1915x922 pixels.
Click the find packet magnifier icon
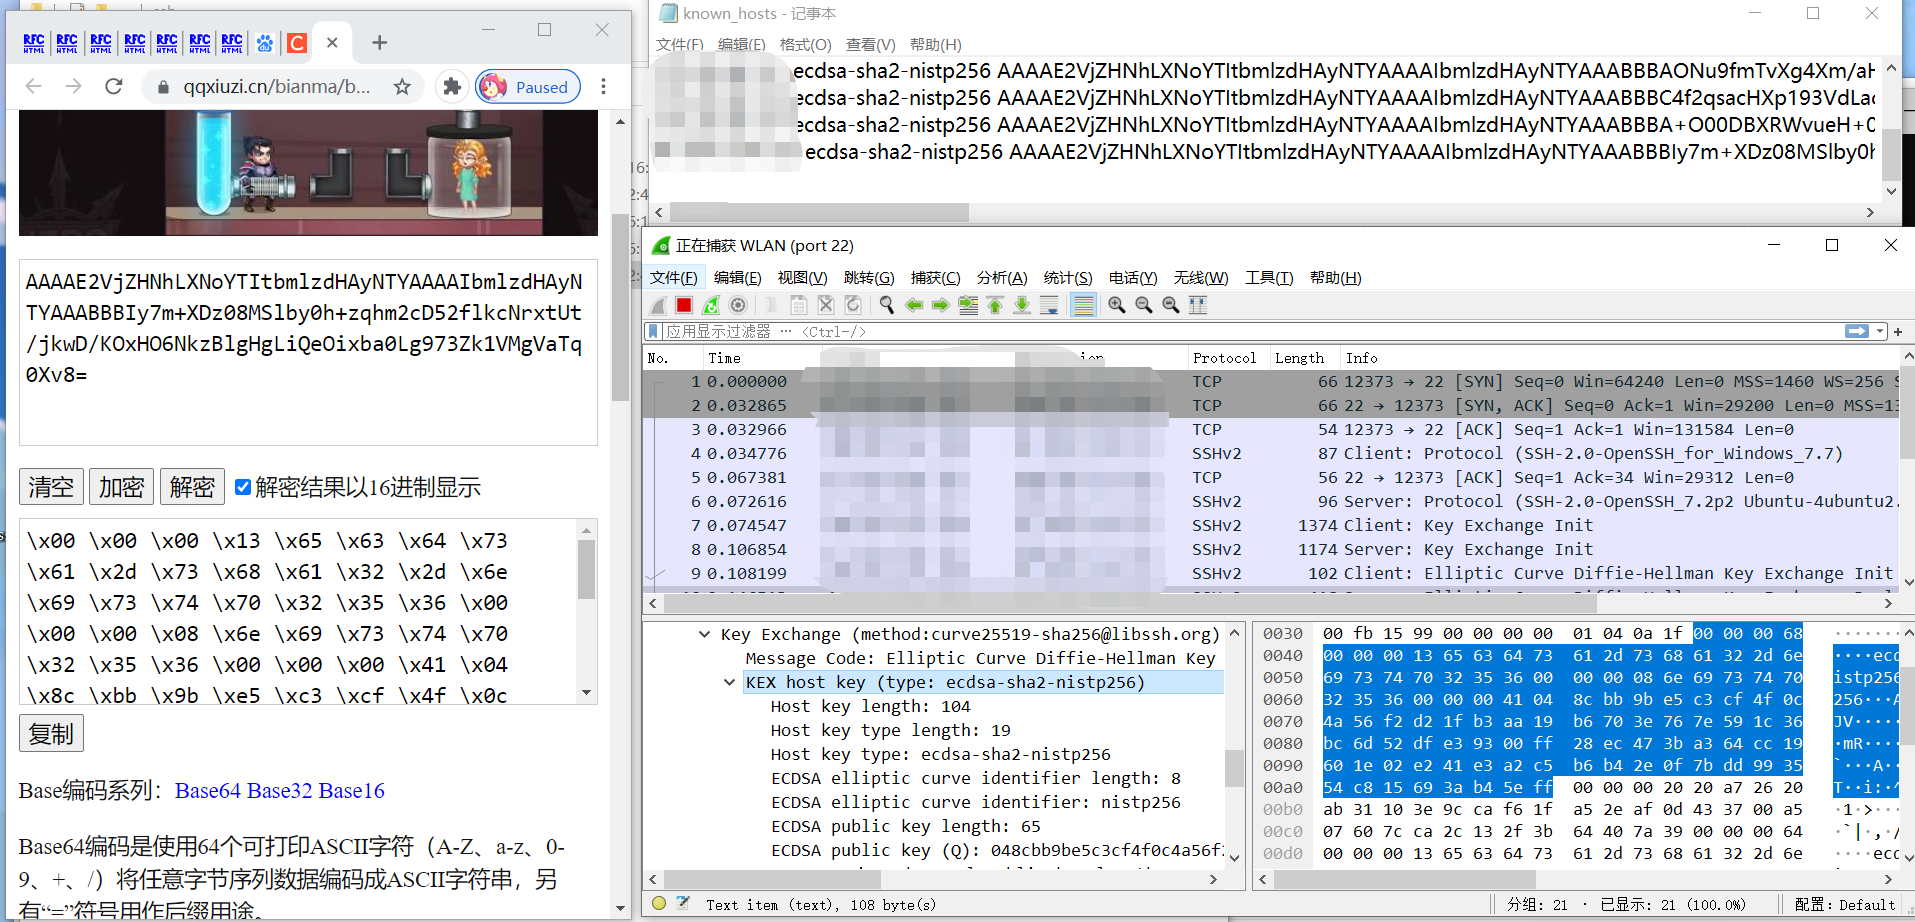tap(886, 305)
